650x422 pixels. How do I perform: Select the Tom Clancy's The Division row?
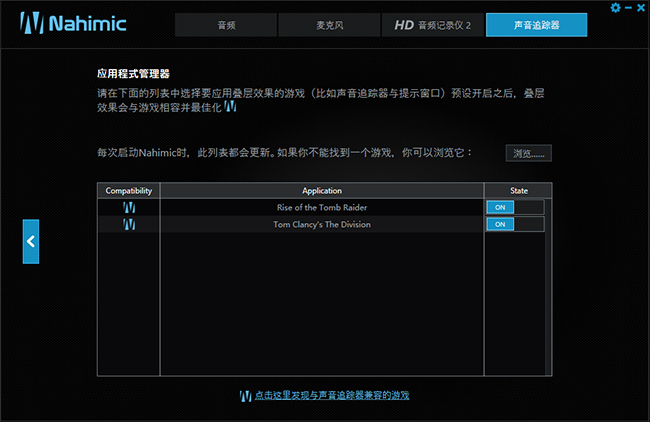(x=322, y=224)
